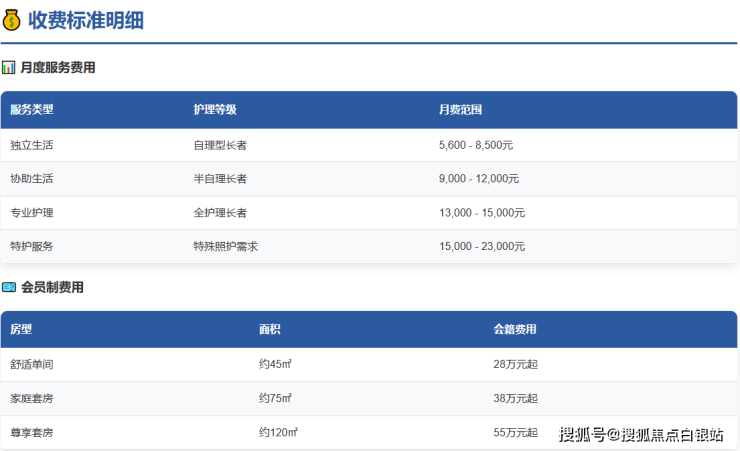This screenshot has height=451, width=740.
Task: Click the money bag icon beside 收费标准明细
Action: coord(11,20)
